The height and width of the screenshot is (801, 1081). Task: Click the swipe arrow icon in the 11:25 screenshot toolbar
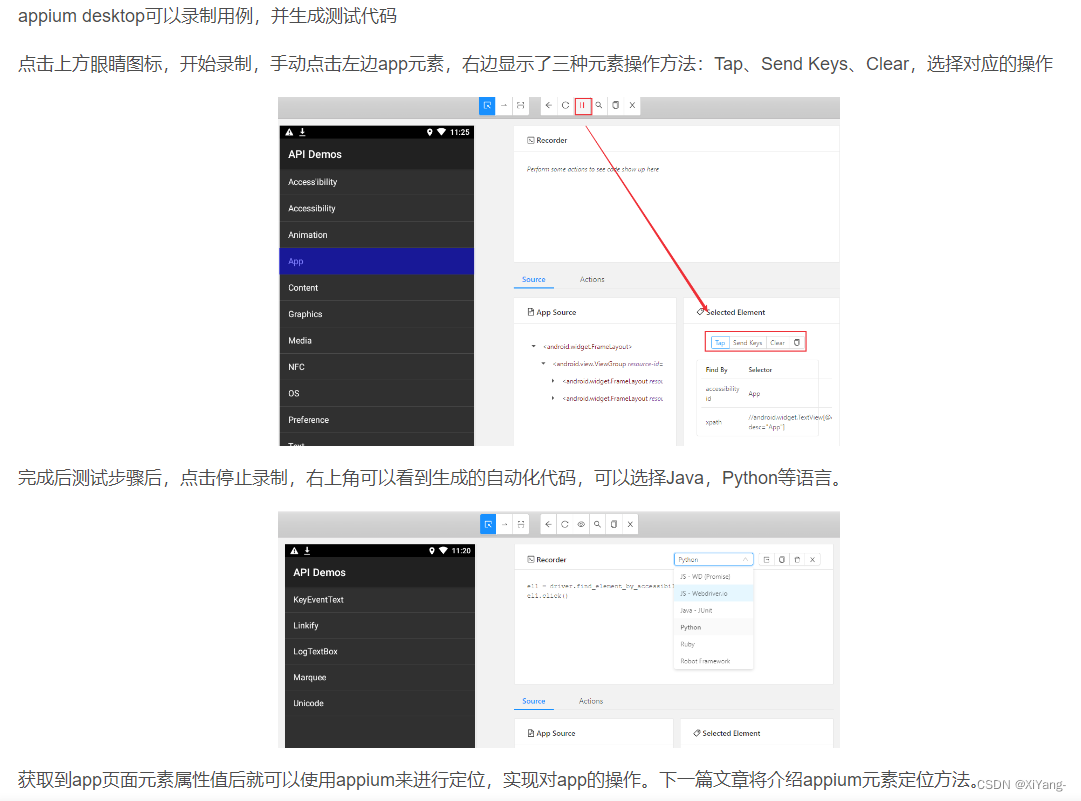click(x=504, y=105)
